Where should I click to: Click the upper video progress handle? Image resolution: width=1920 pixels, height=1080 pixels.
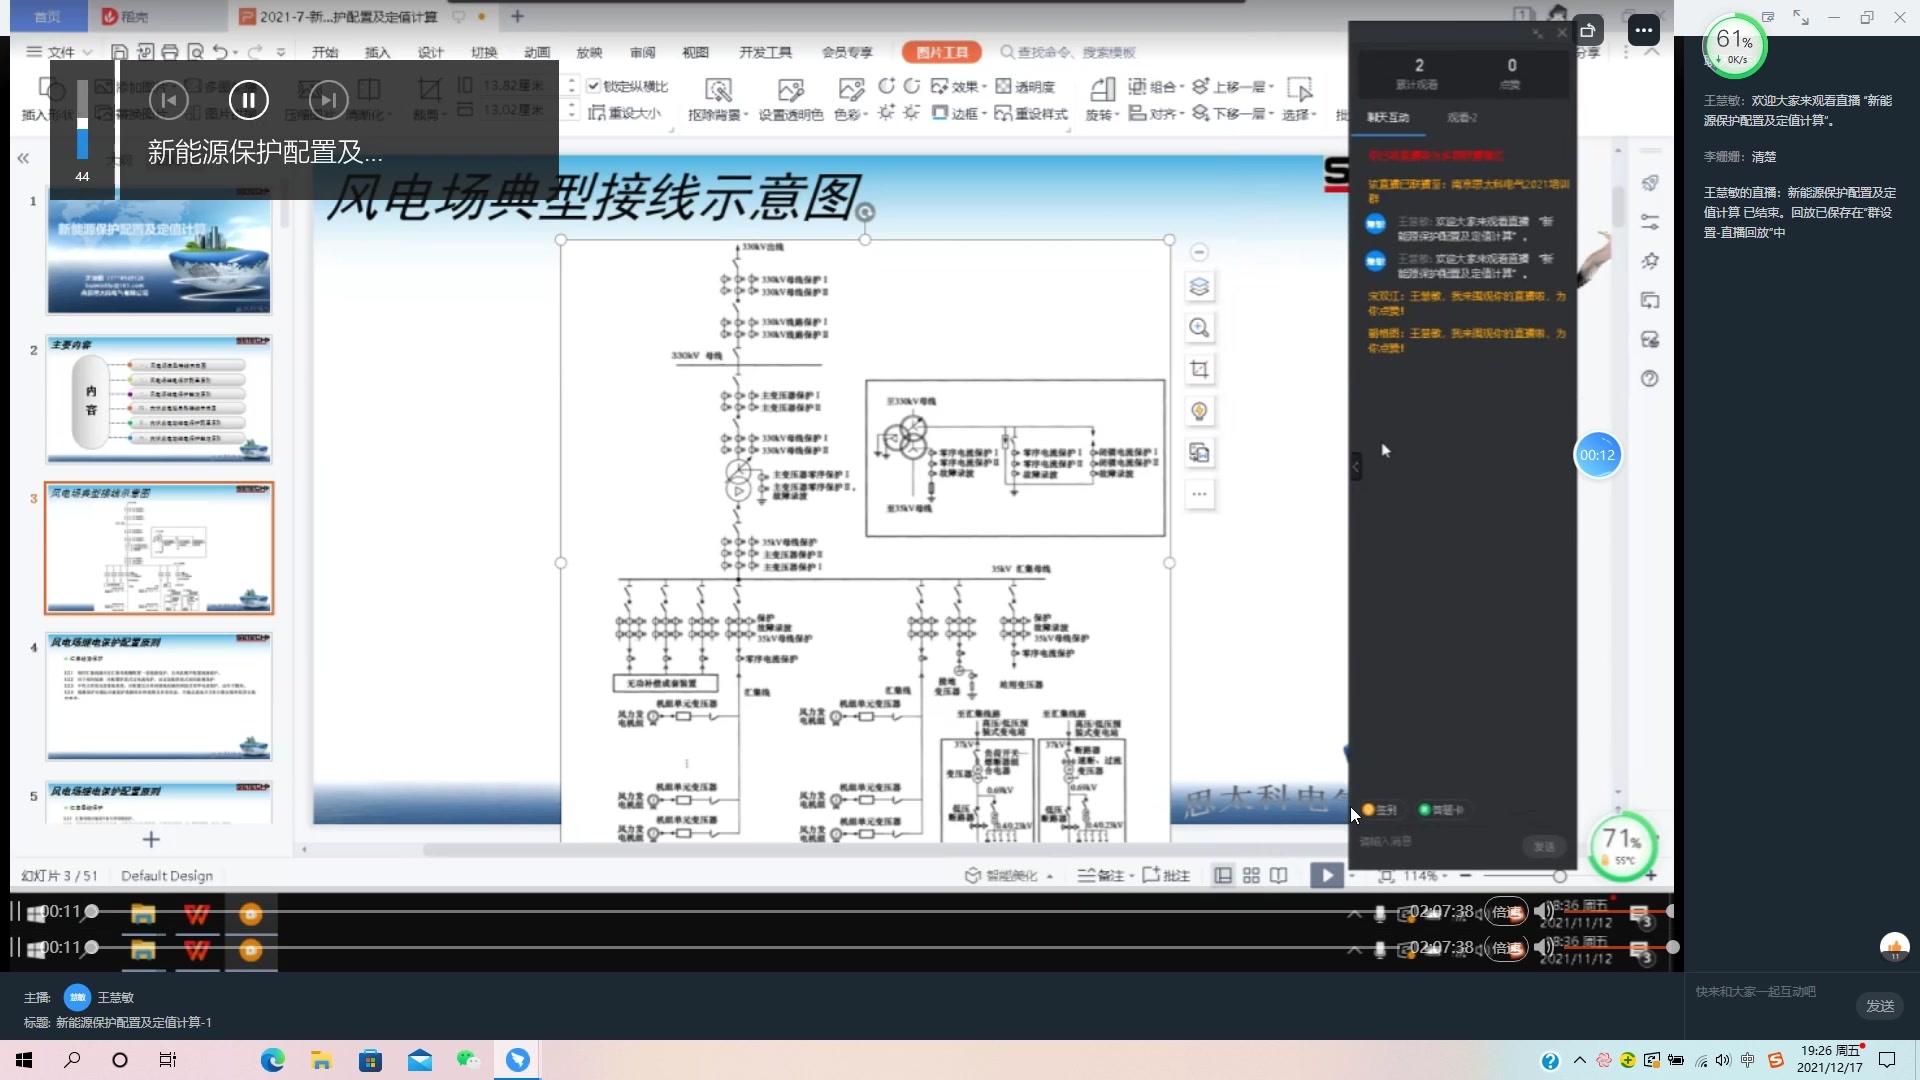91,911
